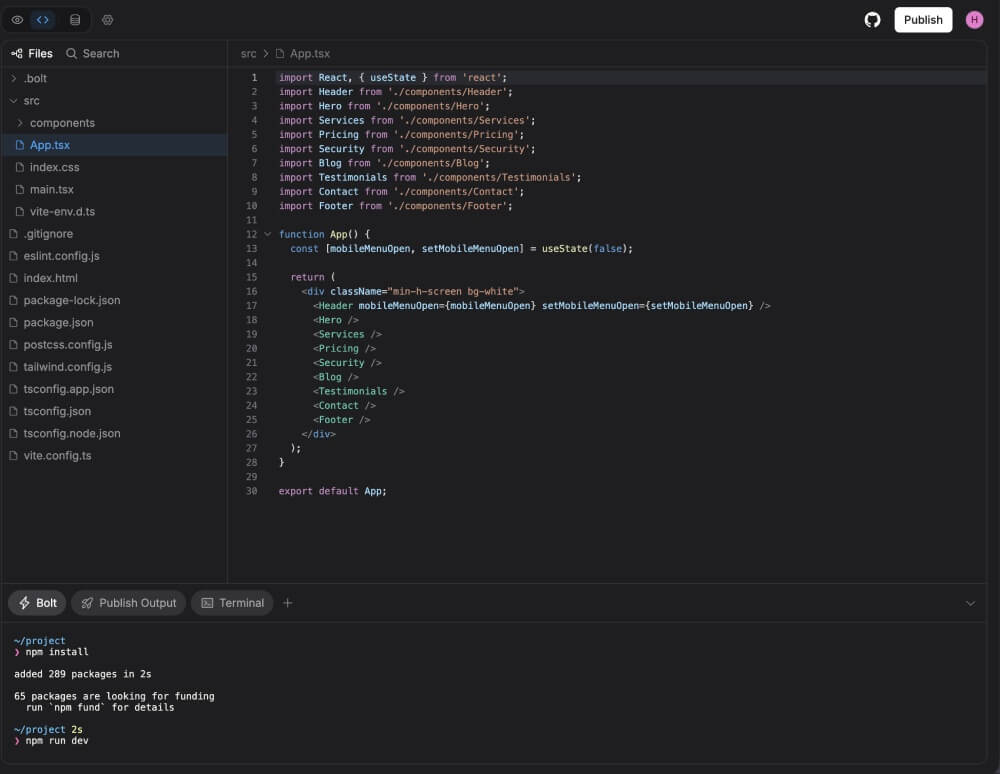Open tsconfig.json file
The width and height of the screenshot is (1000, 774).
coord(115,411)
